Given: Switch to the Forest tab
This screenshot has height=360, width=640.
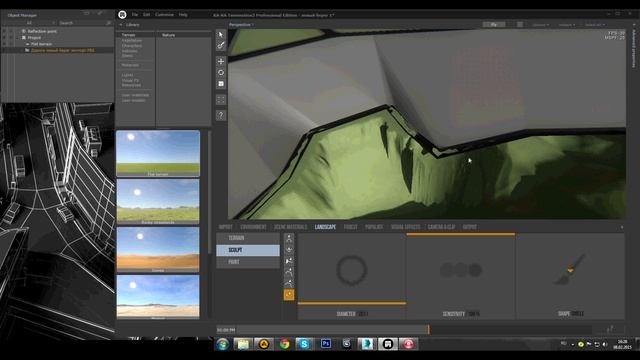Looking at the screenshot, I should click(x=351, y=227).
